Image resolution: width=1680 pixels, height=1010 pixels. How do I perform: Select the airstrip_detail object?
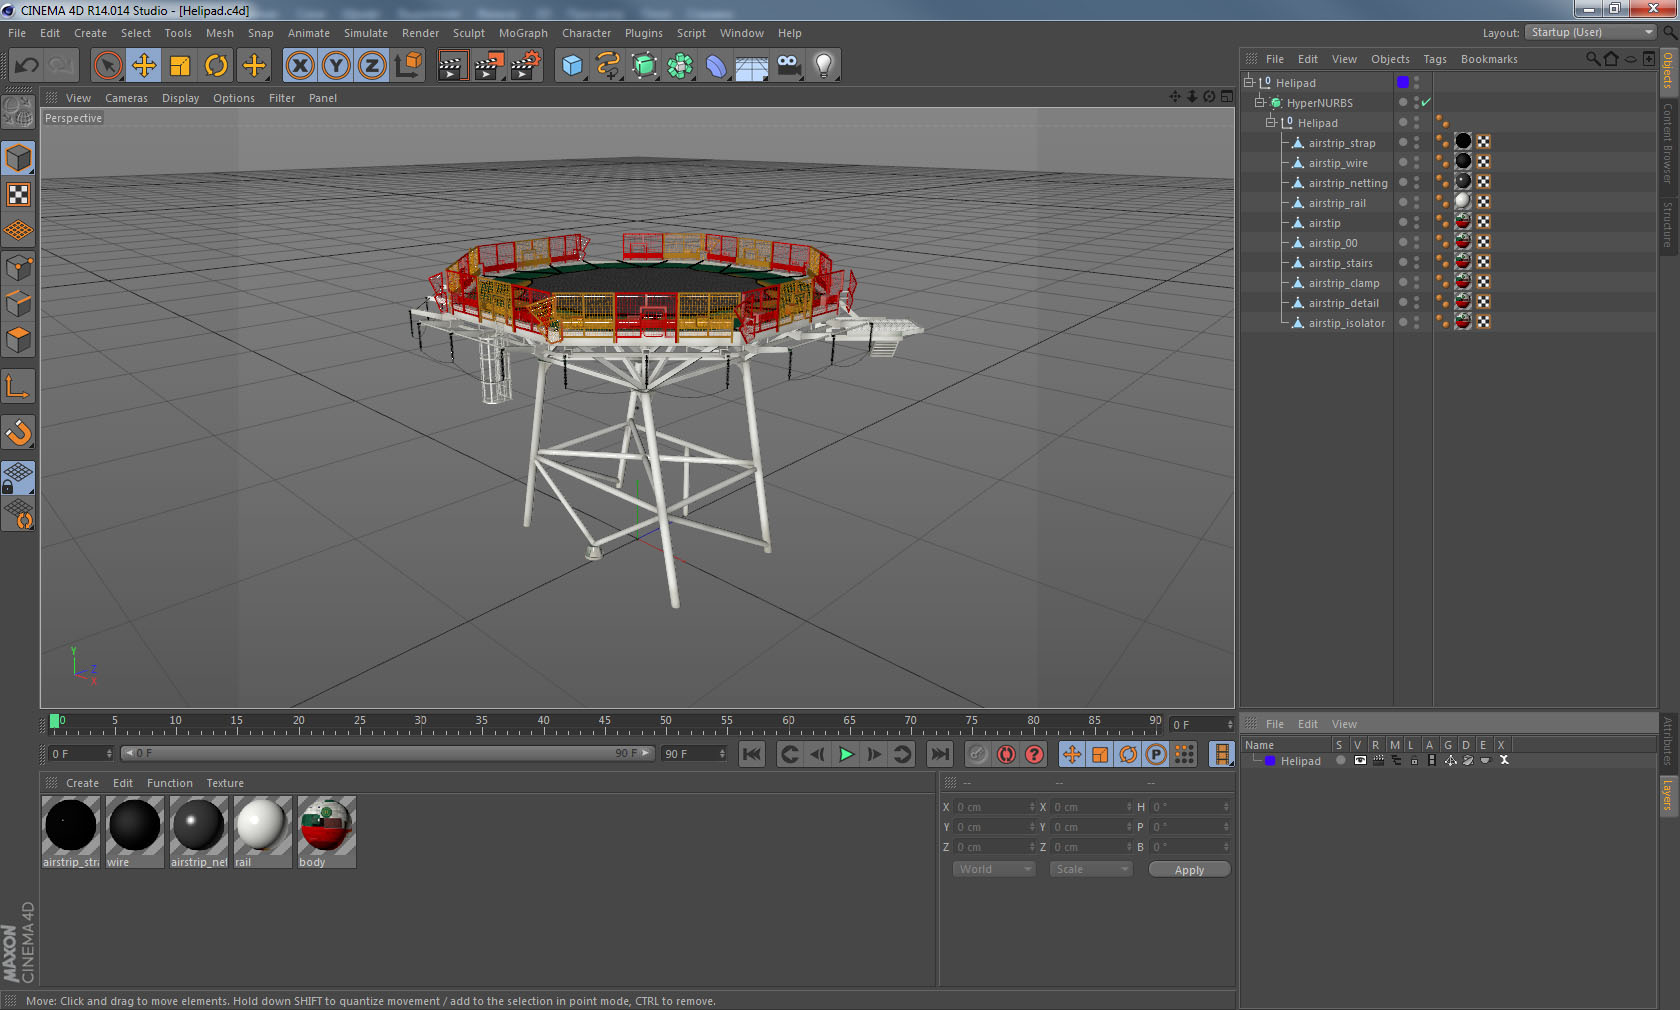pos(1343,303)
